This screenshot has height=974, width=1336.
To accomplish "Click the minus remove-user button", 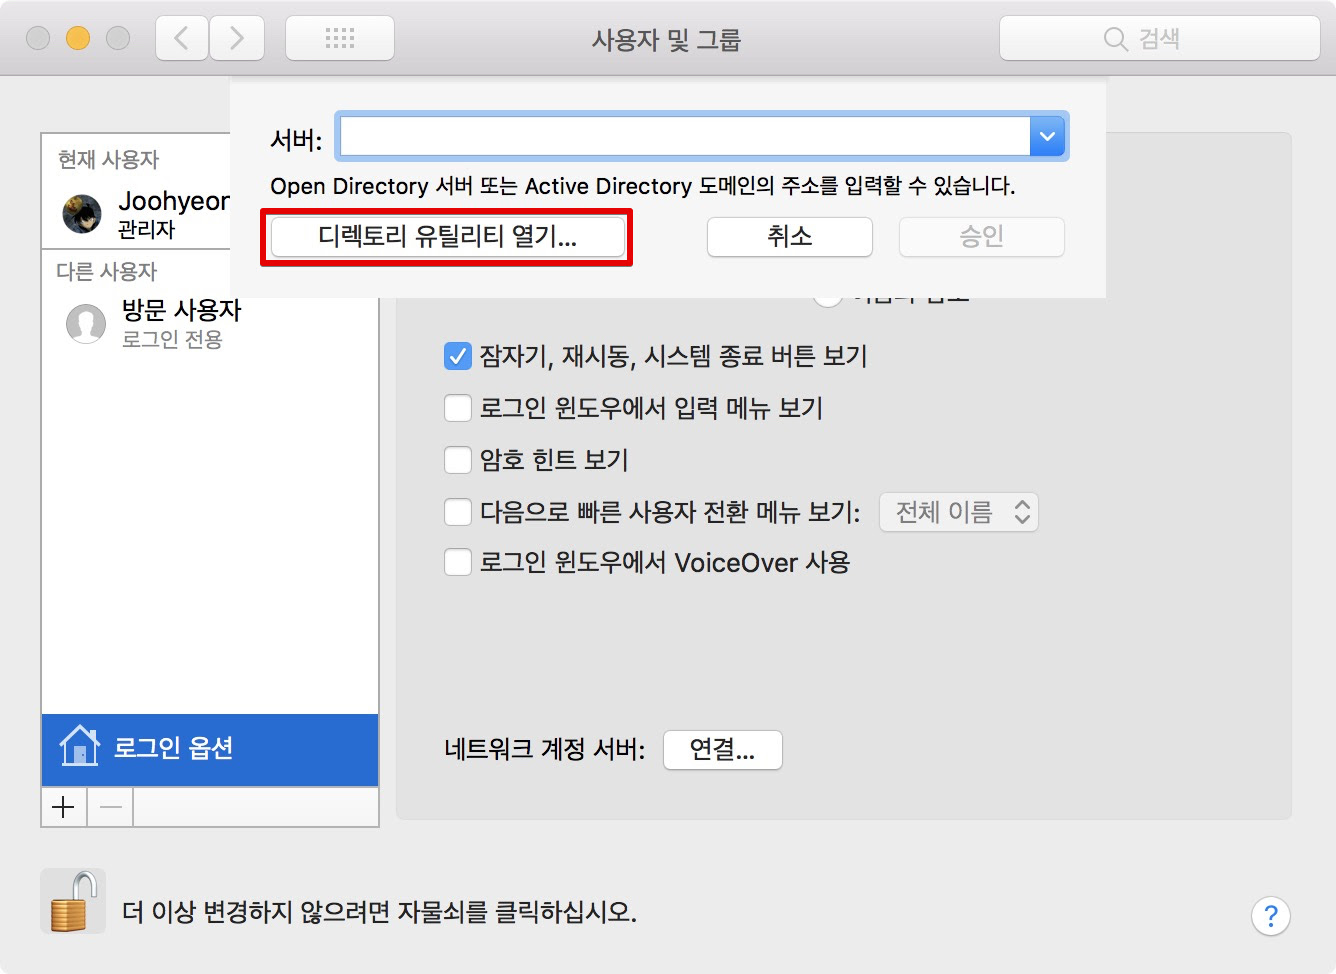I will point(110,807).
